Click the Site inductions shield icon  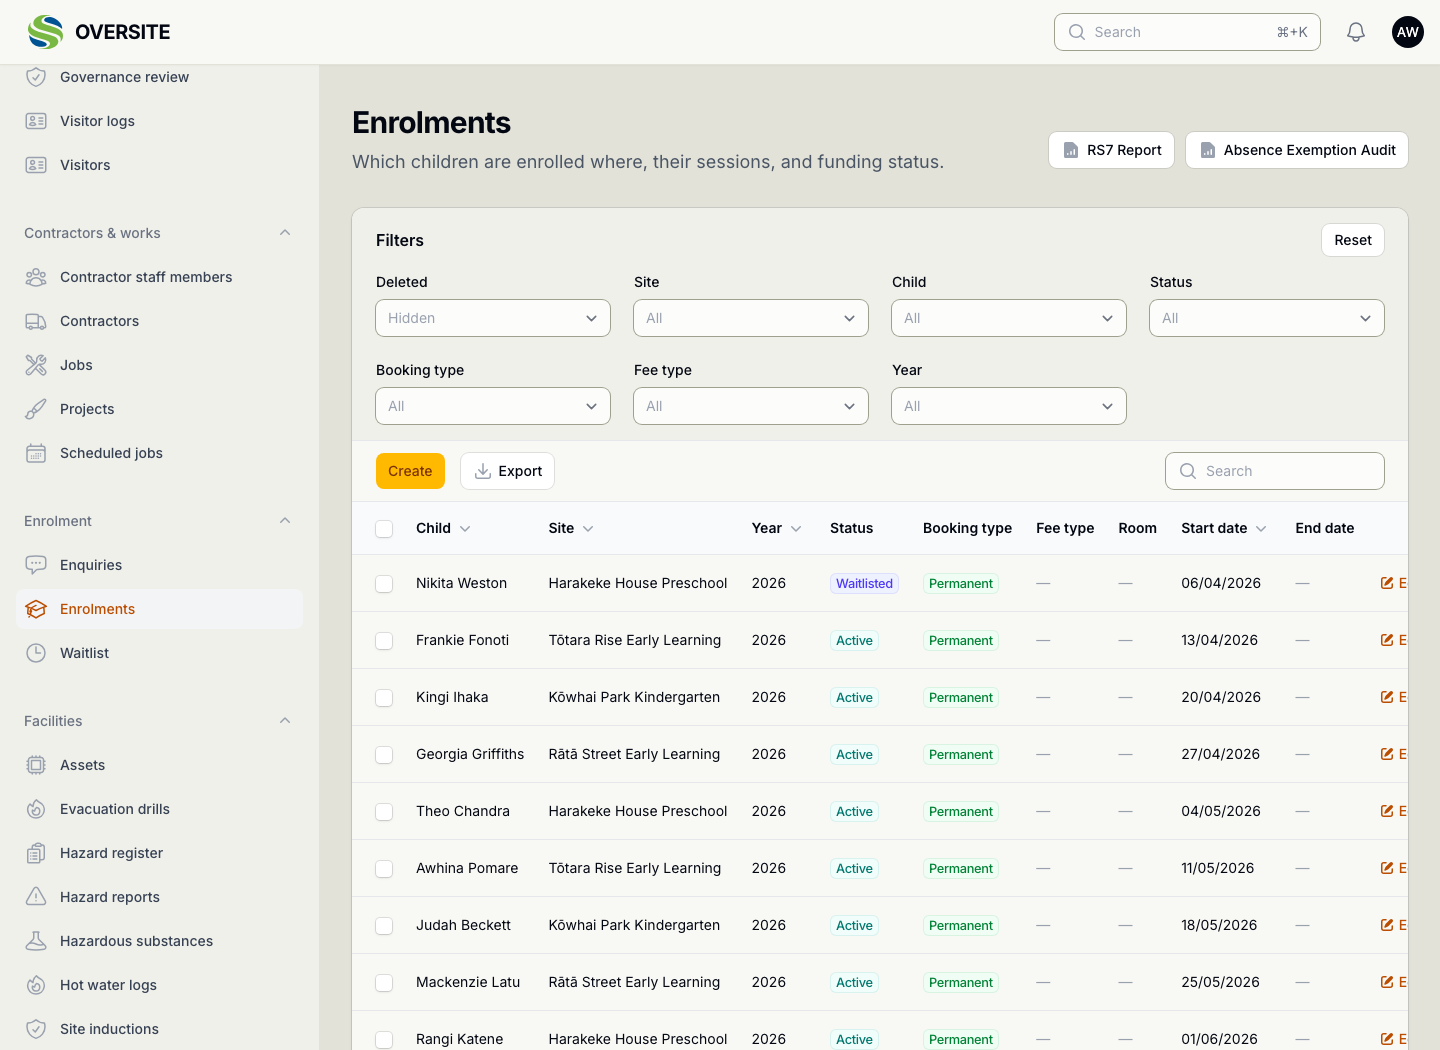(x=36, y=1029)
